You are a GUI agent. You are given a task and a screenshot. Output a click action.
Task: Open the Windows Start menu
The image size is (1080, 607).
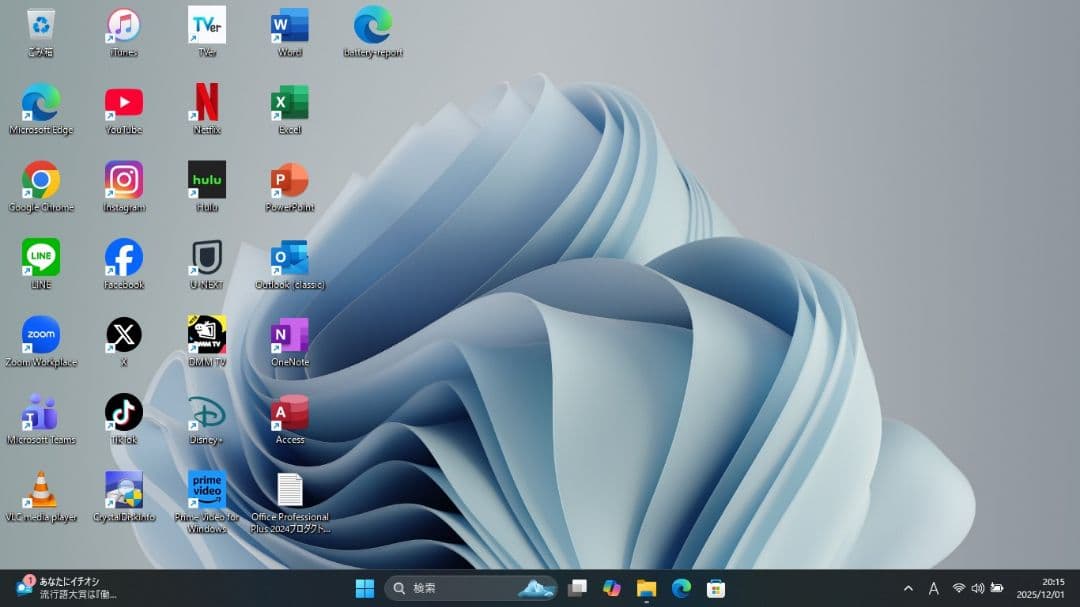365,588
